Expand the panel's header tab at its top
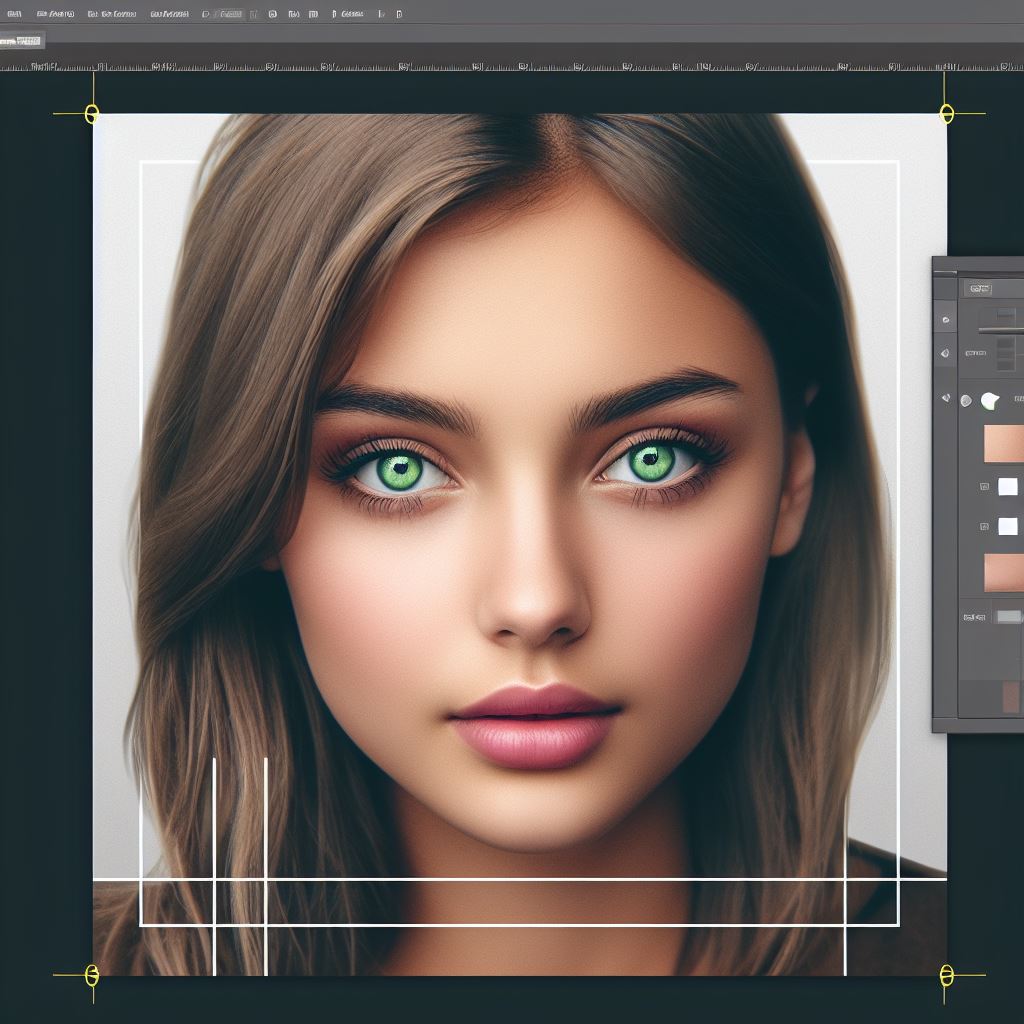The height and width of the screenshot is (1024, 1024). (980, 288)
